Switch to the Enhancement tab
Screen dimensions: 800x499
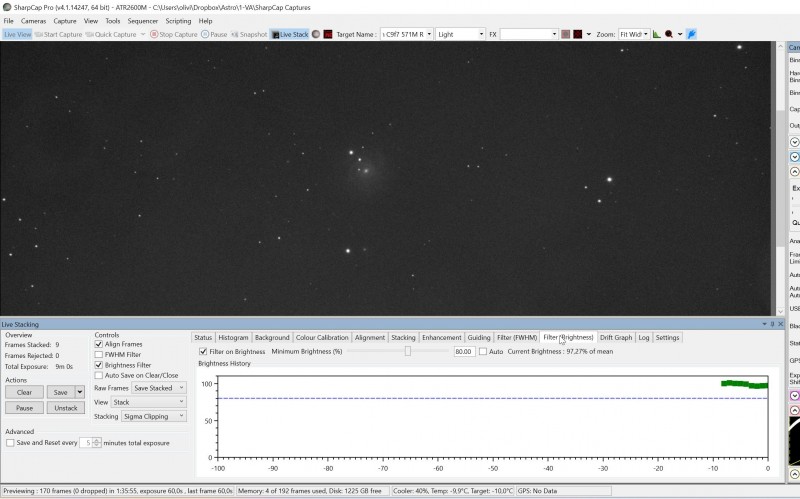[442, 338]
